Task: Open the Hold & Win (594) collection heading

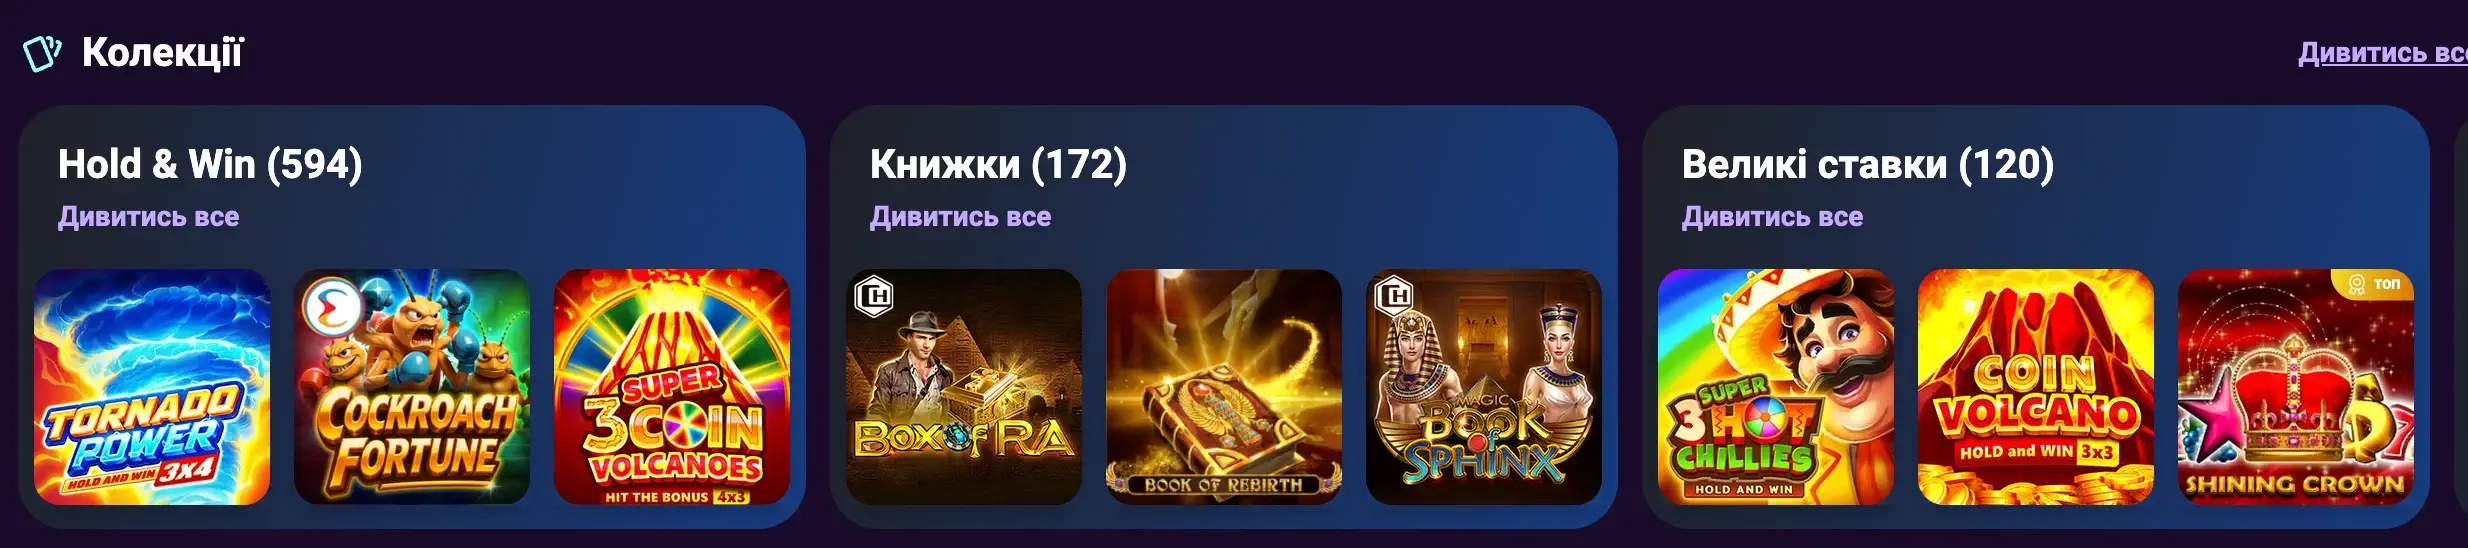Action: pos(210,164)
